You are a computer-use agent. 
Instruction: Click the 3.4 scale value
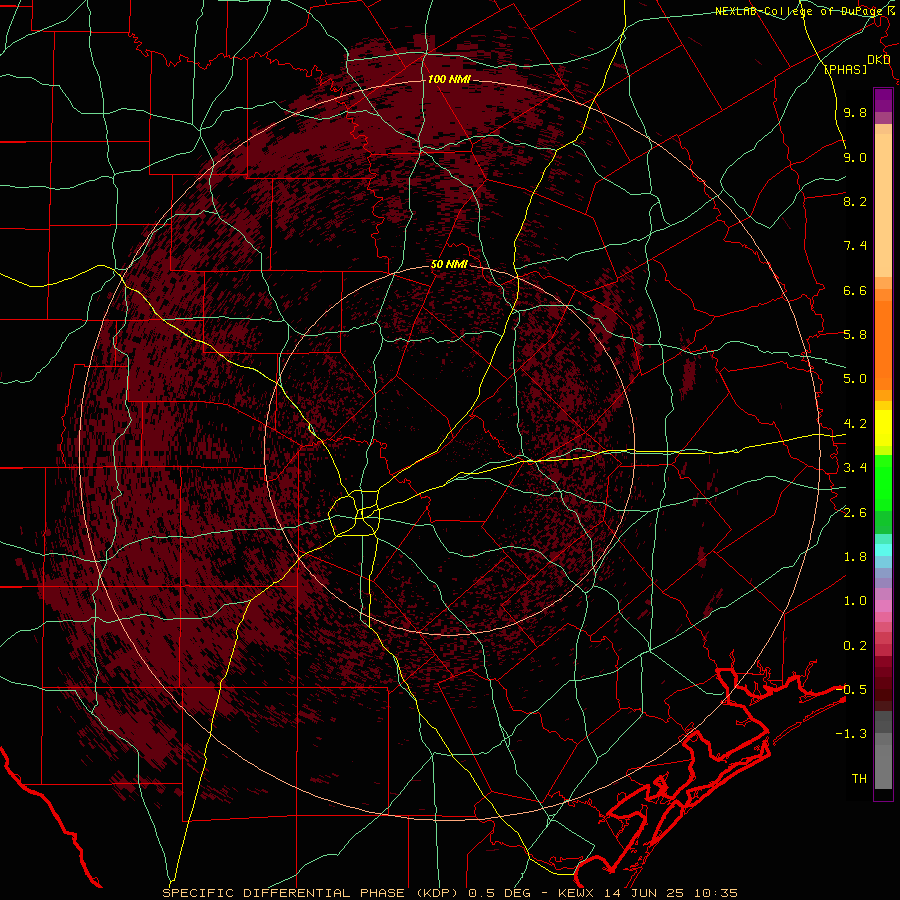[855, 468]
